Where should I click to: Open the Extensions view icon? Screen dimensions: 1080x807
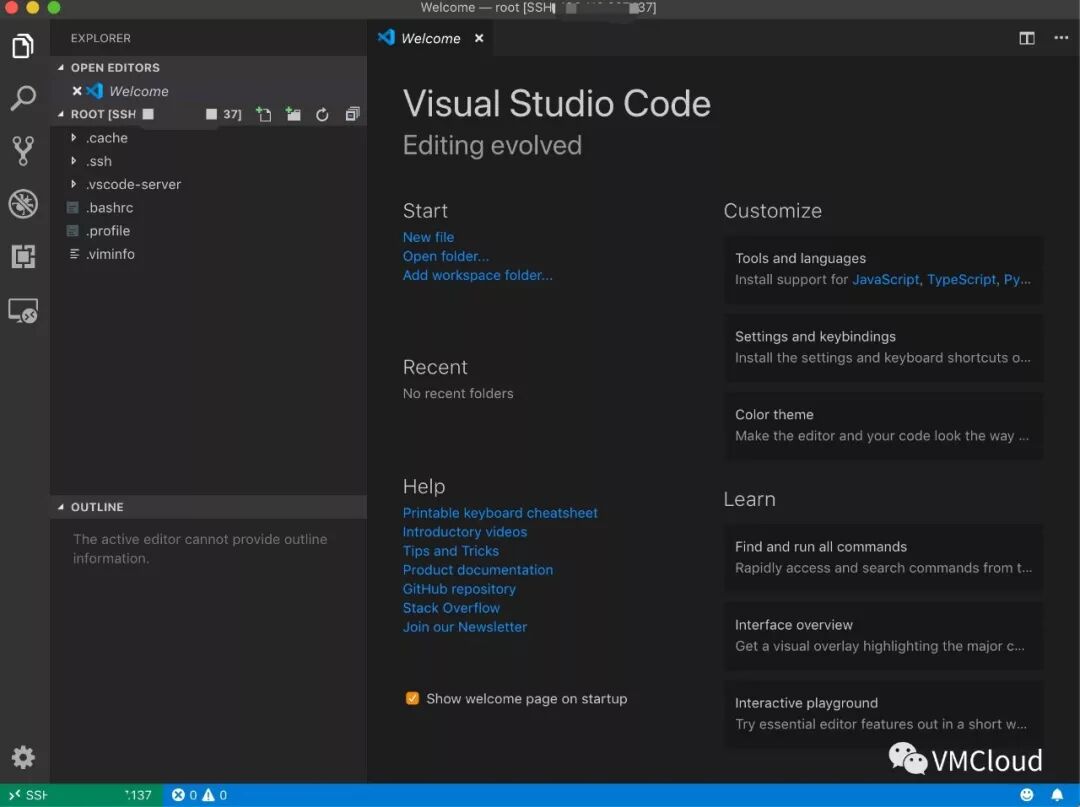click(x=23, y=256)
